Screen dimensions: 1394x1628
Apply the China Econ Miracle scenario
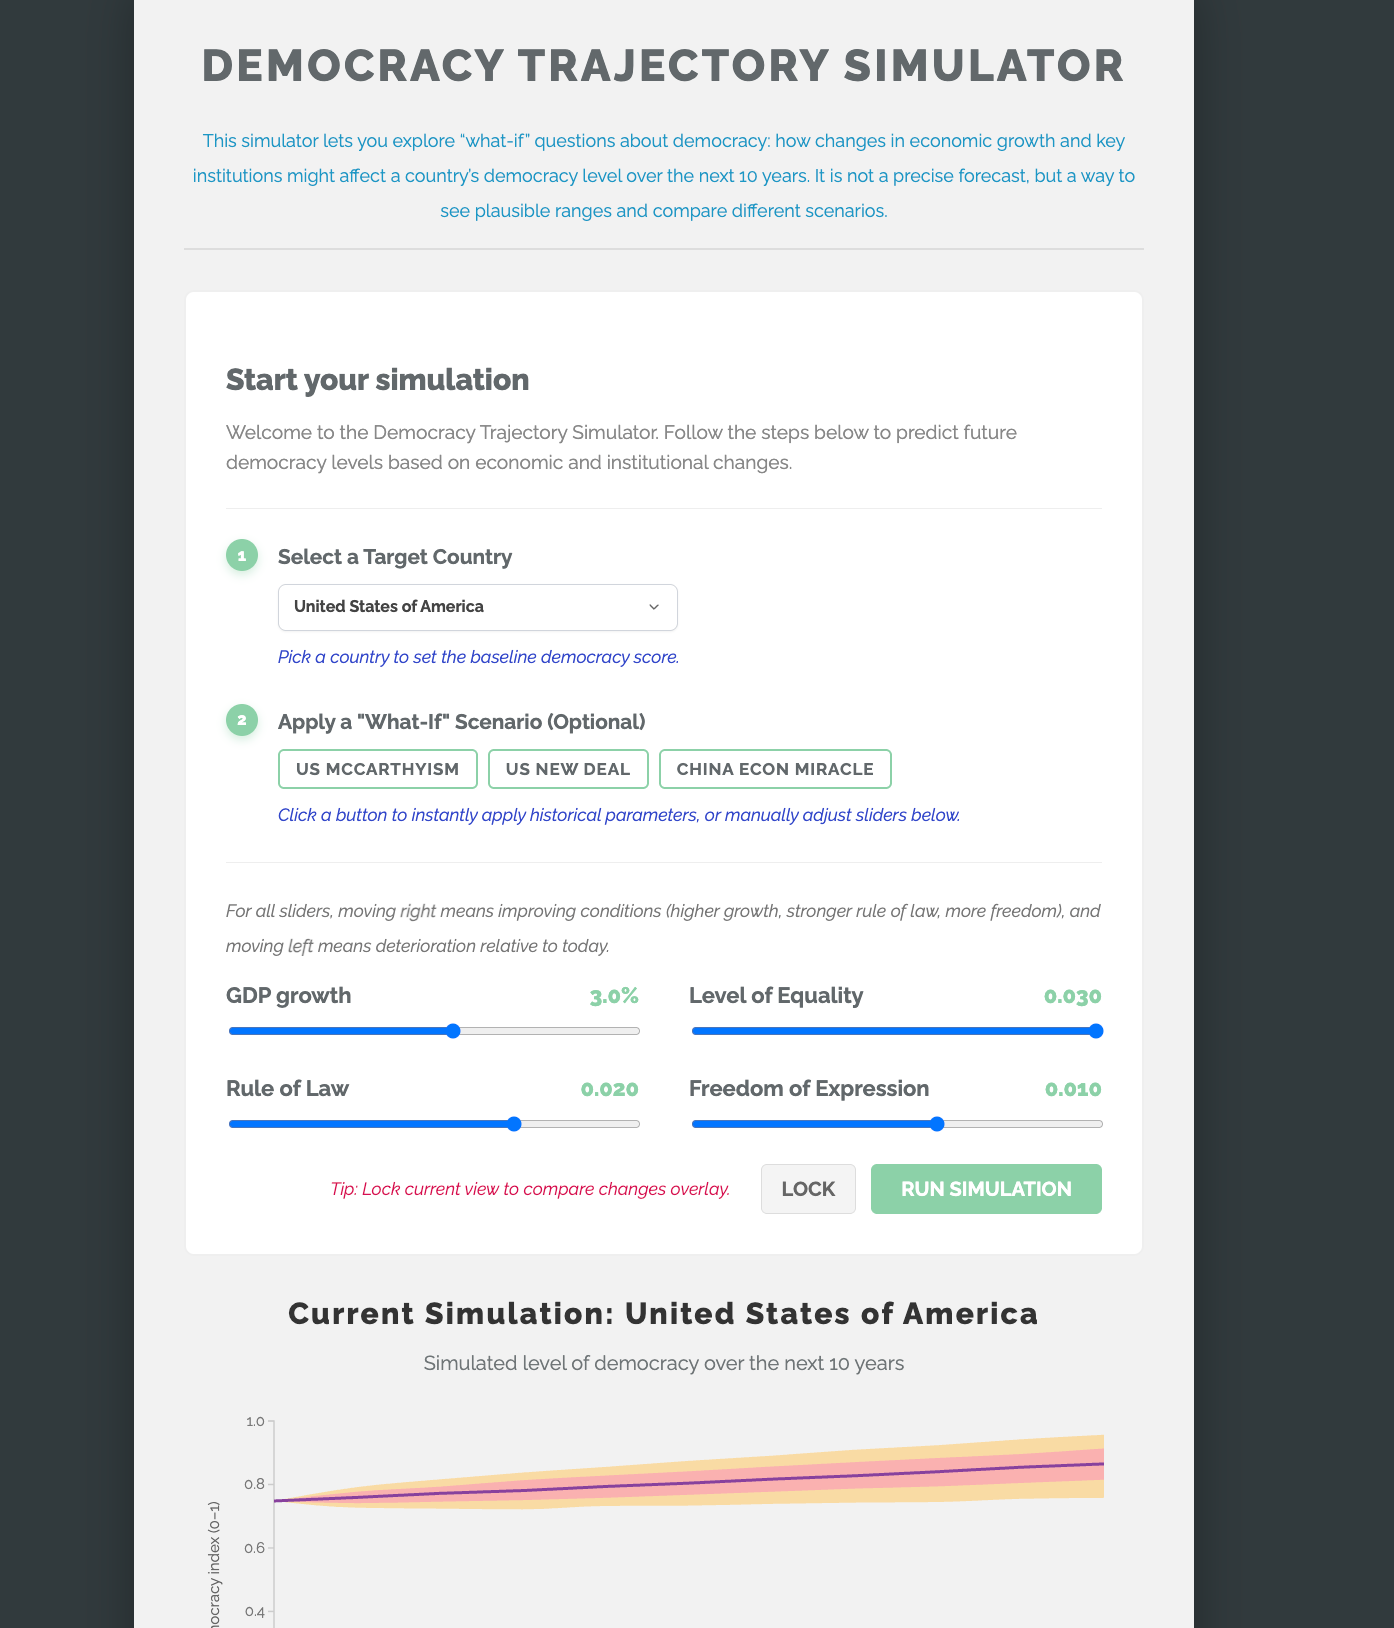pyautogui.click(x=775, y=769)
